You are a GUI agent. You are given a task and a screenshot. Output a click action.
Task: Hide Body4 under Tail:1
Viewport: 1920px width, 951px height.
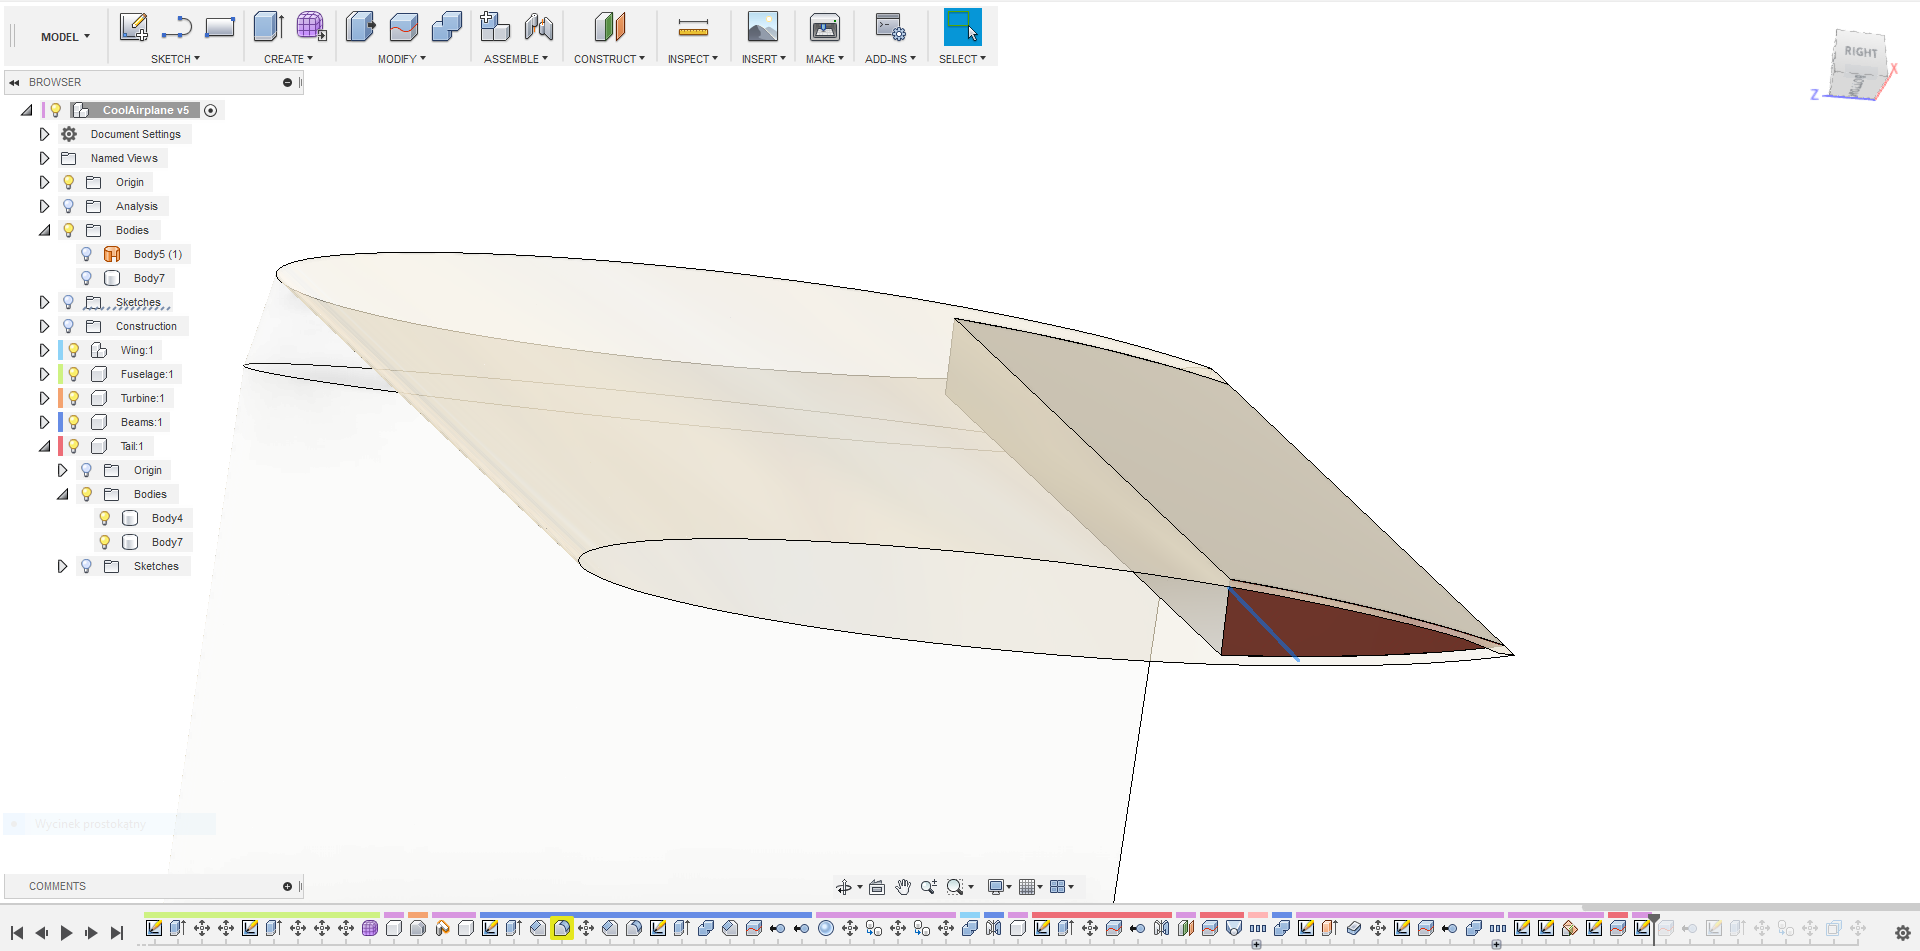(x=104, y=518)
